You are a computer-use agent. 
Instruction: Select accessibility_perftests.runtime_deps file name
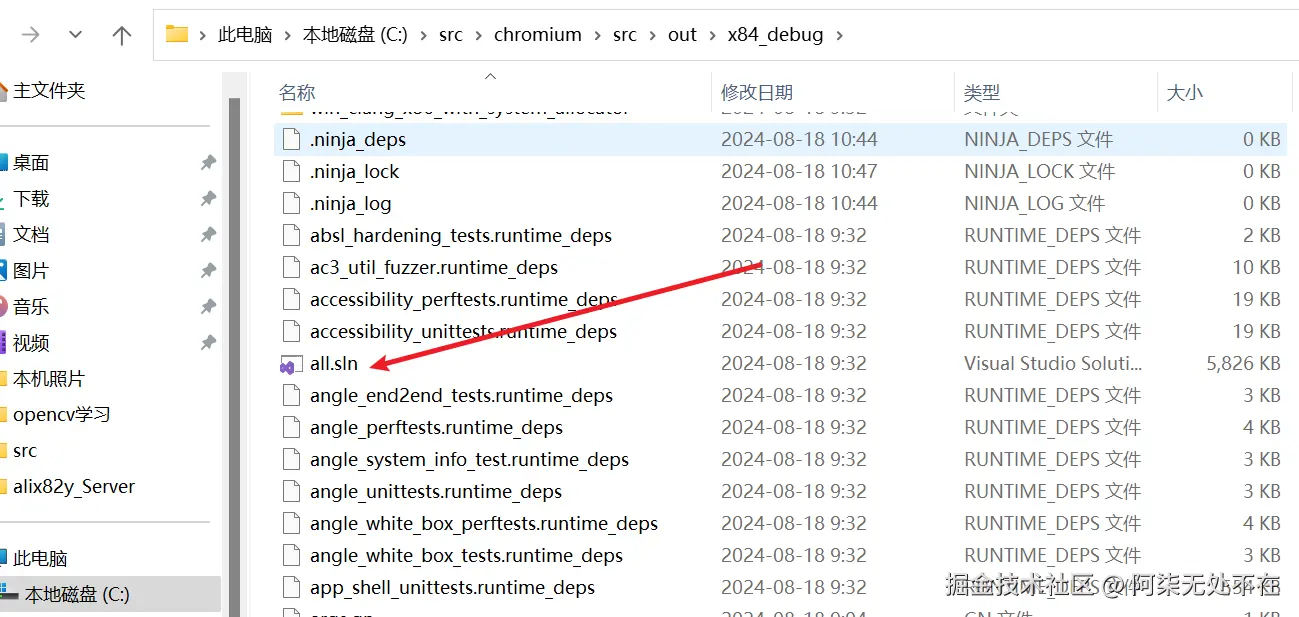(x=464, y=300)
